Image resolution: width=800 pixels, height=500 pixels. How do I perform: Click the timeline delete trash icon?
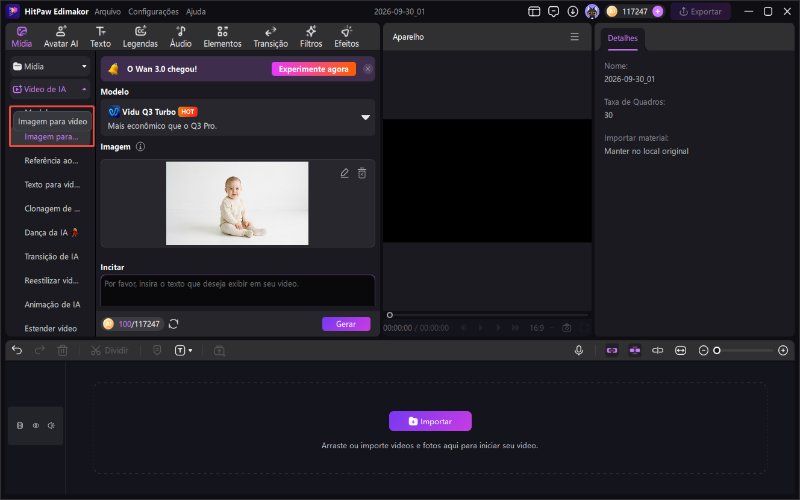[x=62, y=351]
